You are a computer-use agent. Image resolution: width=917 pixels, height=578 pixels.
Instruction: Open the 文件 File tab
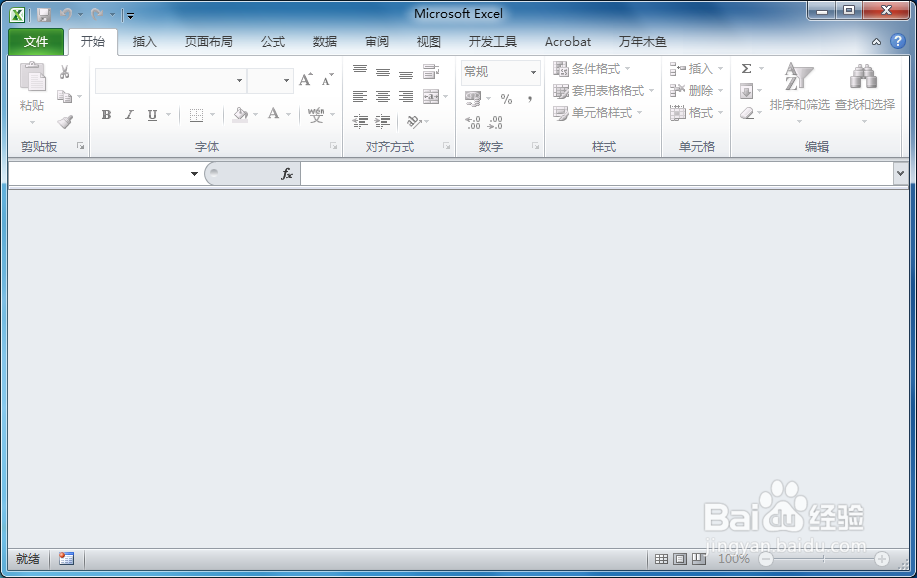click(x=36, y=42)
